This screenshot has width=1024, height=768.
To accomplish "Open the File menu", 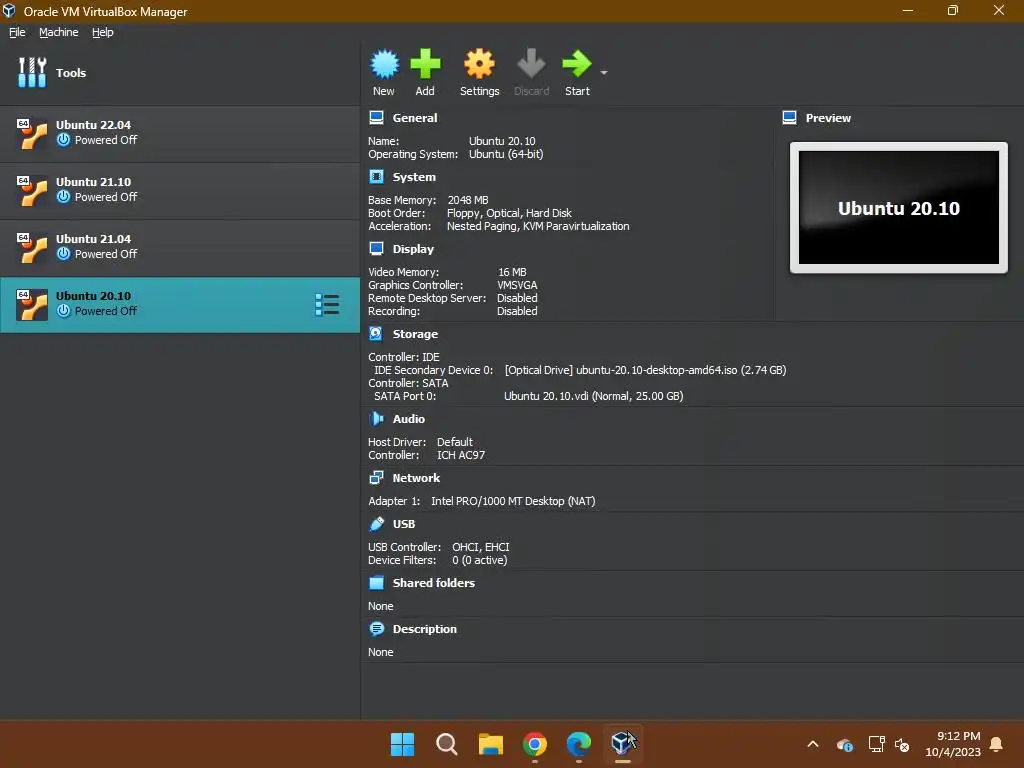I will tap(17, 32).
